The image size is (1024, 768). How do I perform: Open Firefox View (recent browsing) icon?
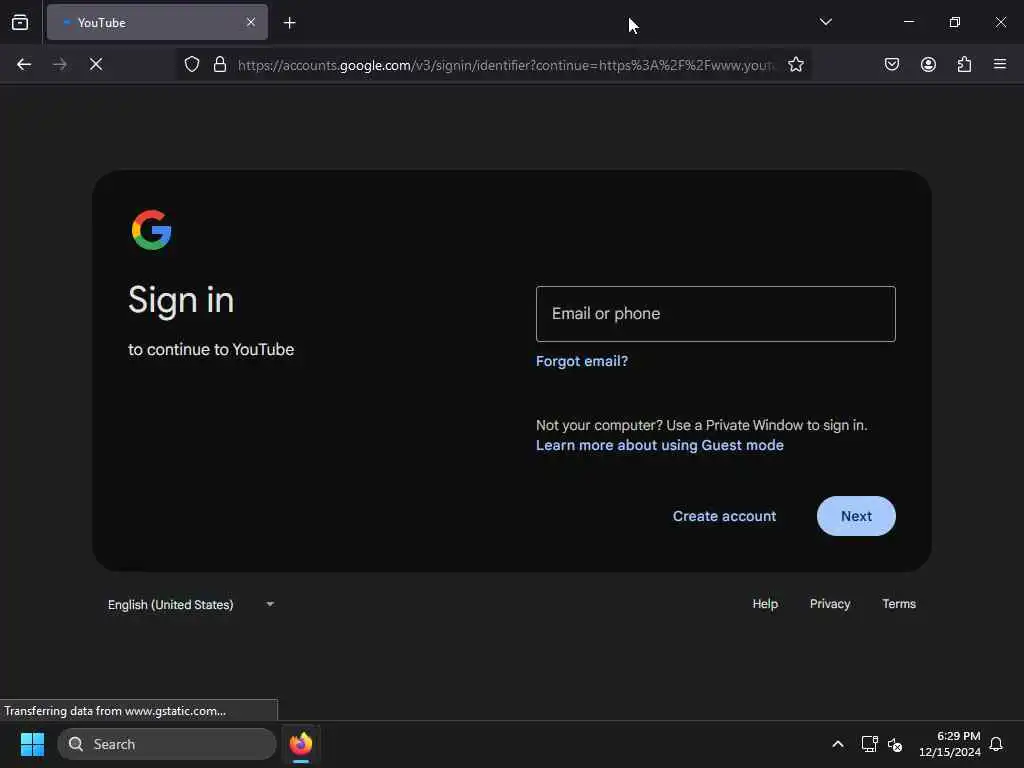pyautogui.click(x=20, y=22)
